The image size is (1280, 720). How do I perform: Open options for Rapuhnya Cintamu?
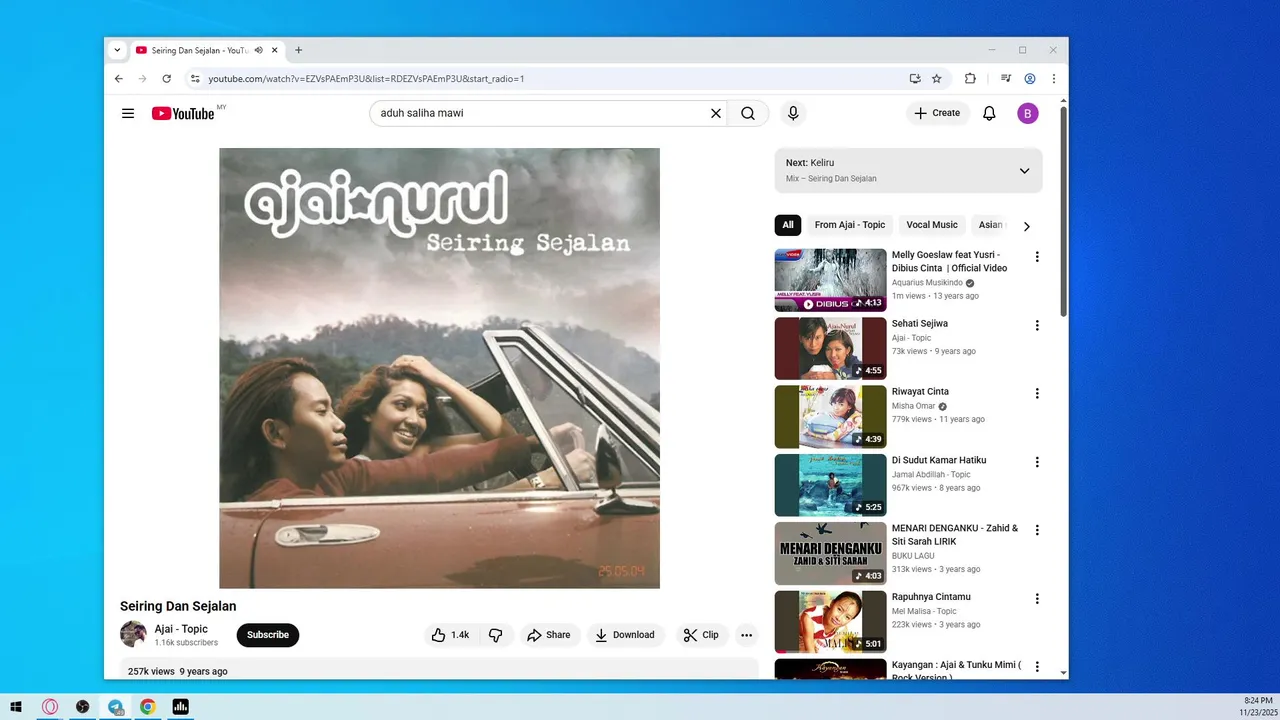click(1037, 598)
